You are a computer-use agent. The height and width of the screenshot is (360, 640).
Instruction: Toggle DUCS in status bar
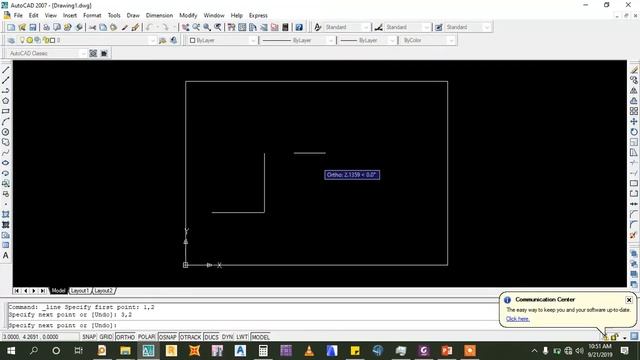pos(211,337)
